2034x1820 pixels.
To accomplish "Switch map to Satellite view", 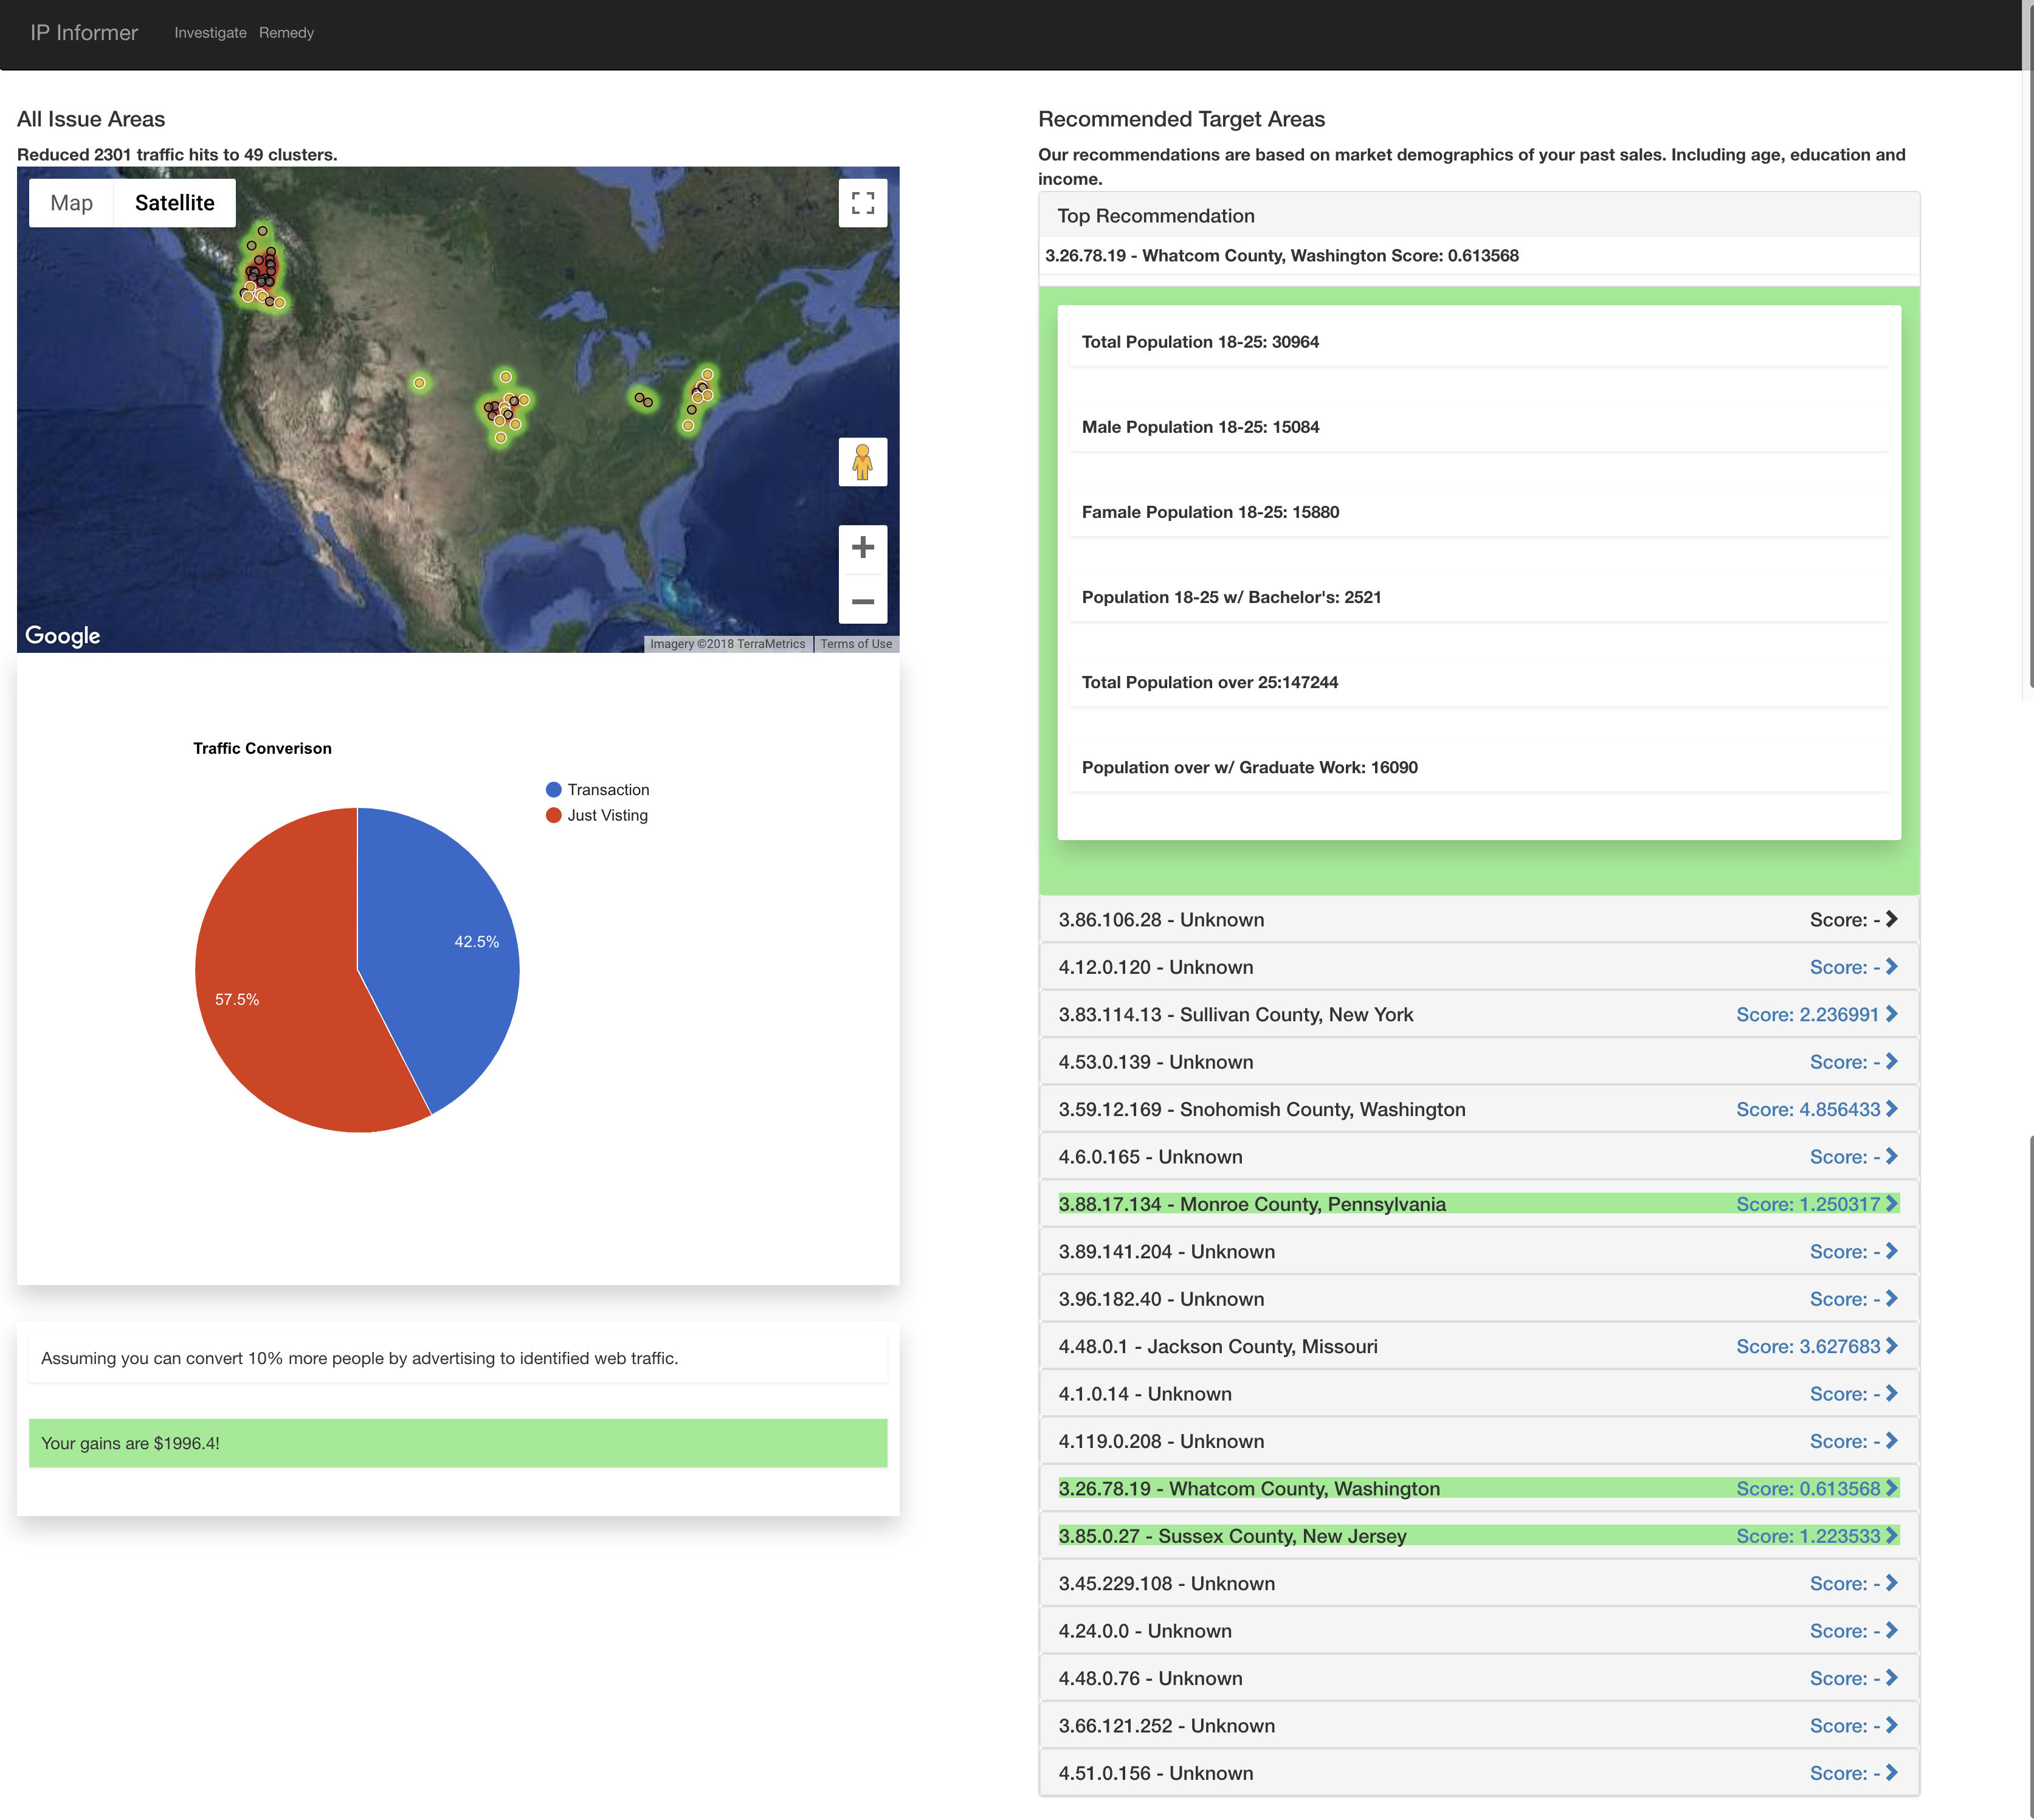I will (x=174, y=203).
